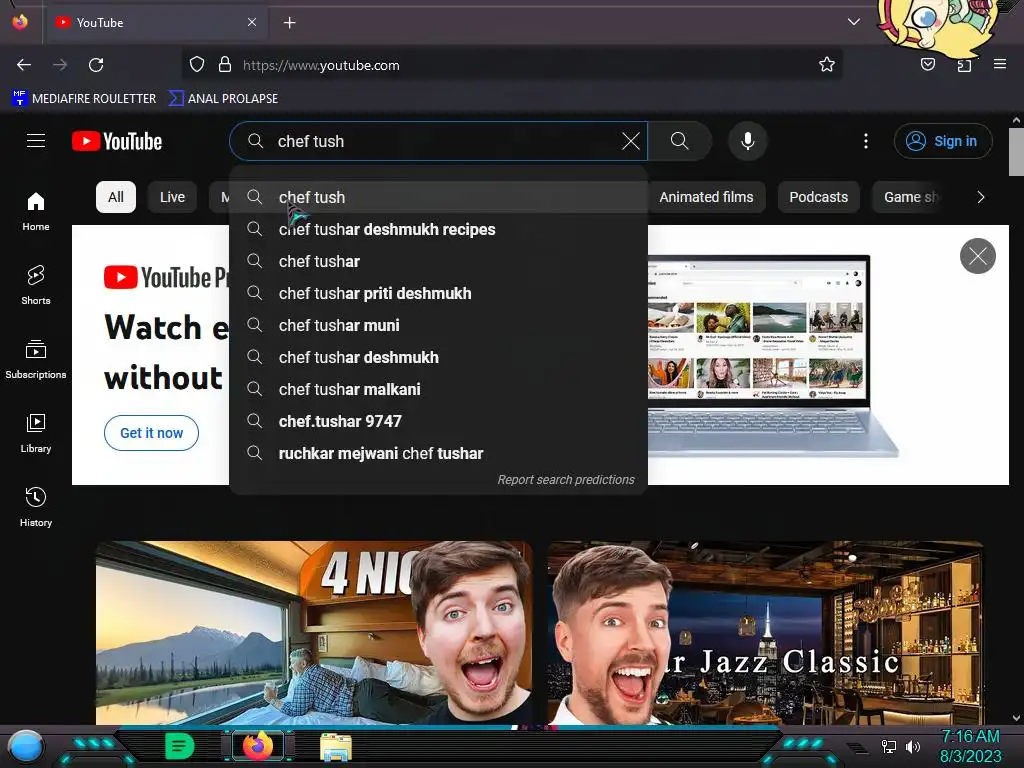Dismiss the YouTube Premium banner
The width and height of the screenshot is (1024, 768).
tap(978, 256)
